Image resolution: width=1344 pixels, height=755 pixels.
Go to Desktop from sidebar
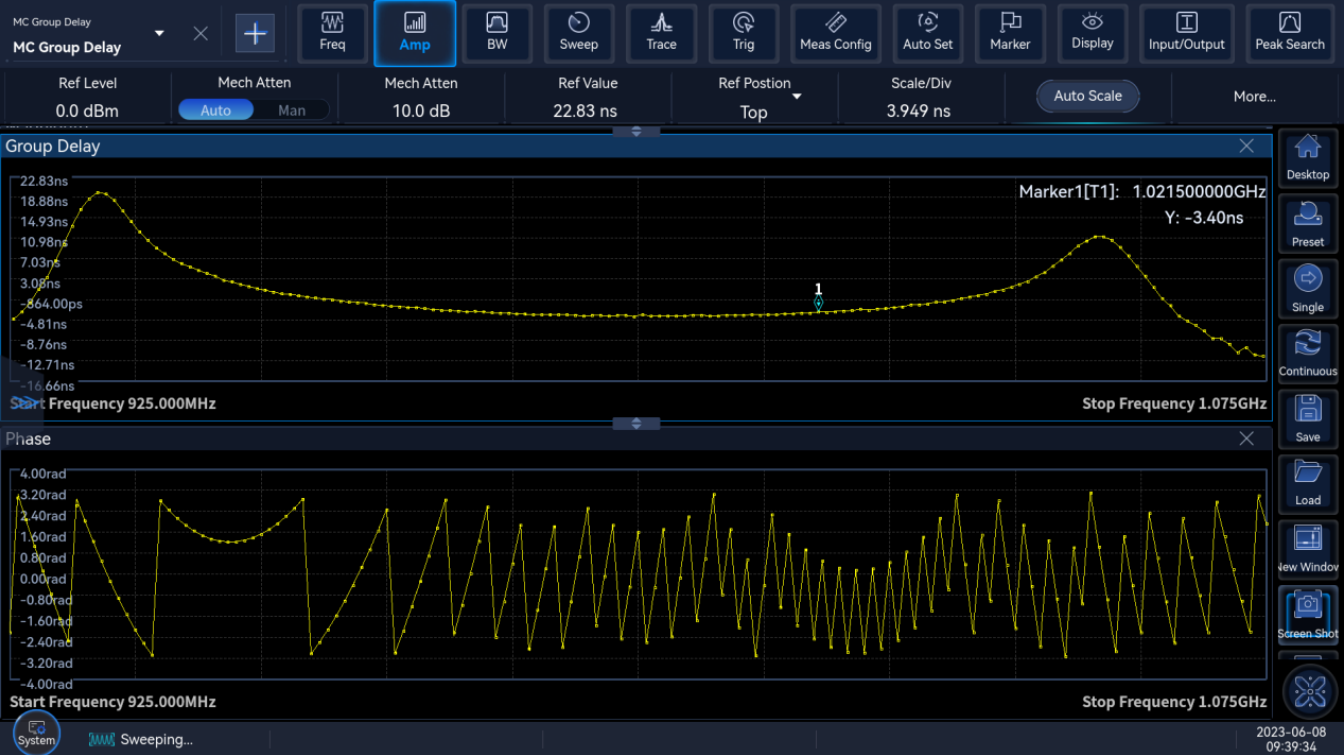coord(1308,158)
